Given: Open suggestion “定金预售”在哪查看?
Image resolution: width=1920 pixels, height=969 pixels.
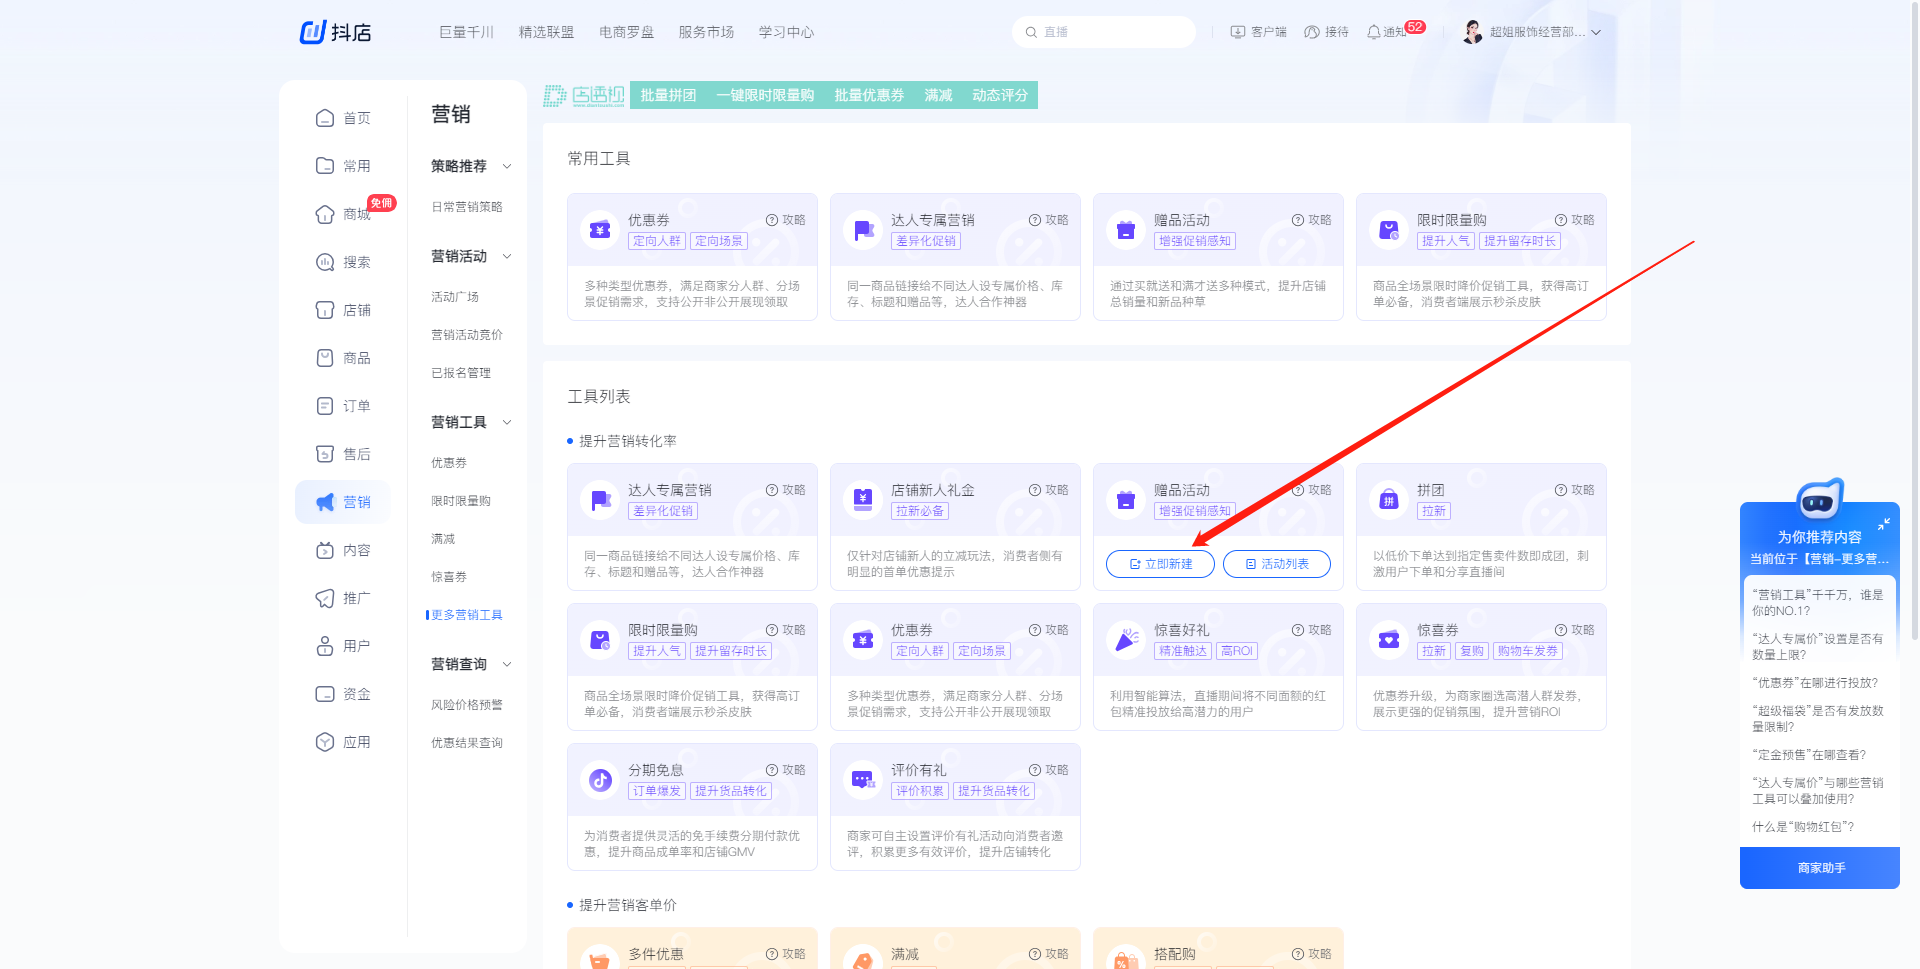Looking at the screenshot, I should [x=1808, y=755].
